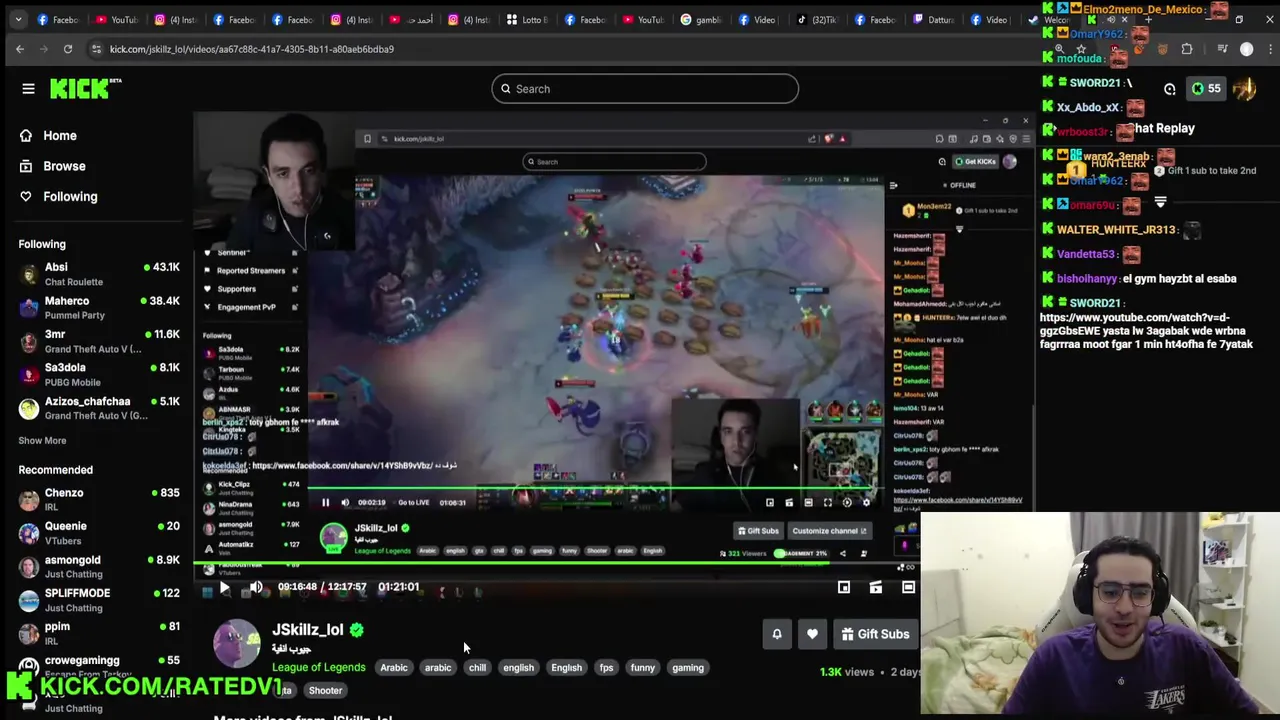The height and width of the screenshot is (720, 1280).
Task: Select the chill tag
Action: point(478,668)
